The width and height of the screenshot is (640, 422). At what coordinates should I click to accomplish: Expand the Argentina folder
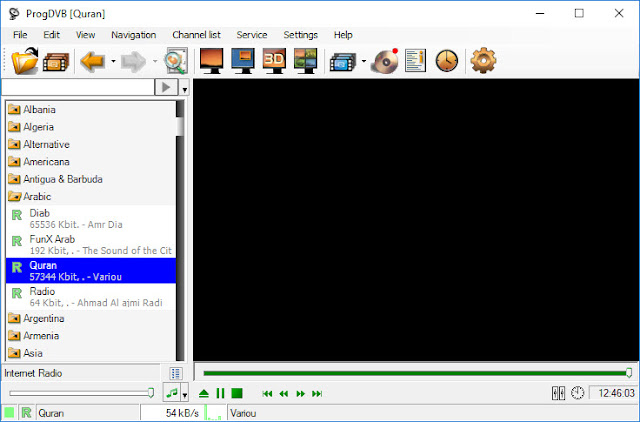tap(14, 318)
